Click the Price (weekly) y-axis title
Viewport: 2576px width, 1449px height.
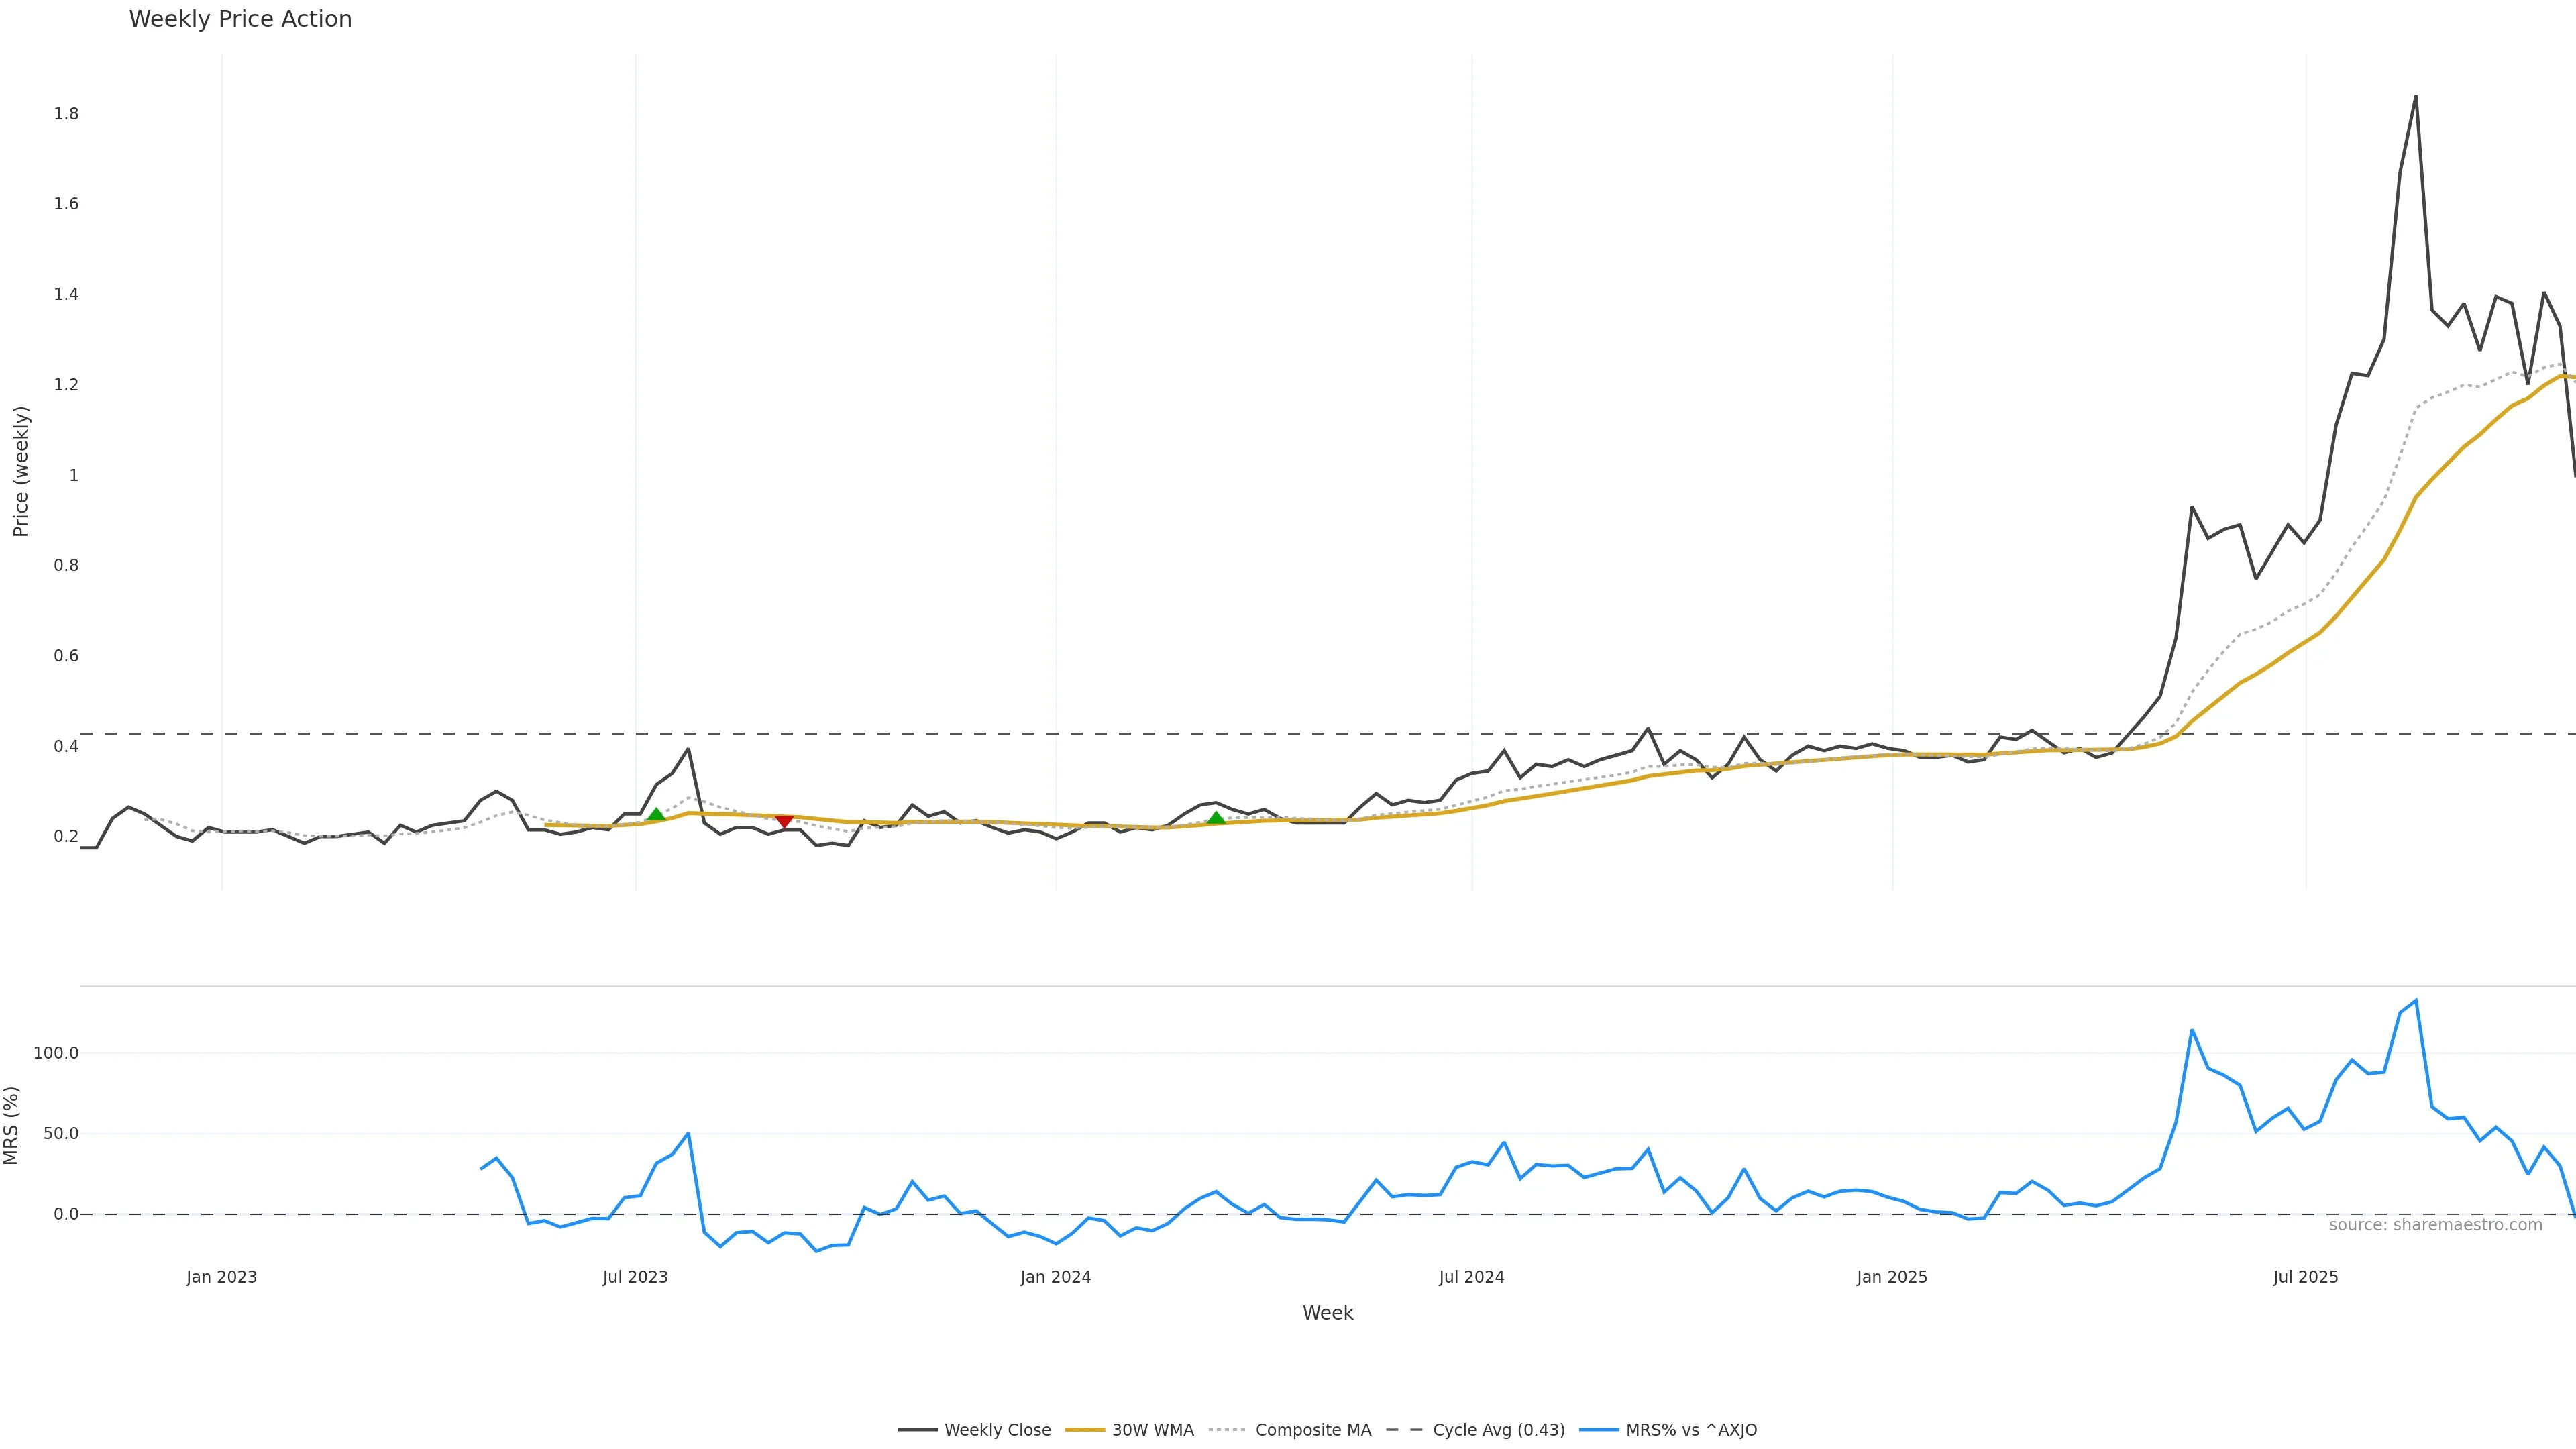(21, 471)
